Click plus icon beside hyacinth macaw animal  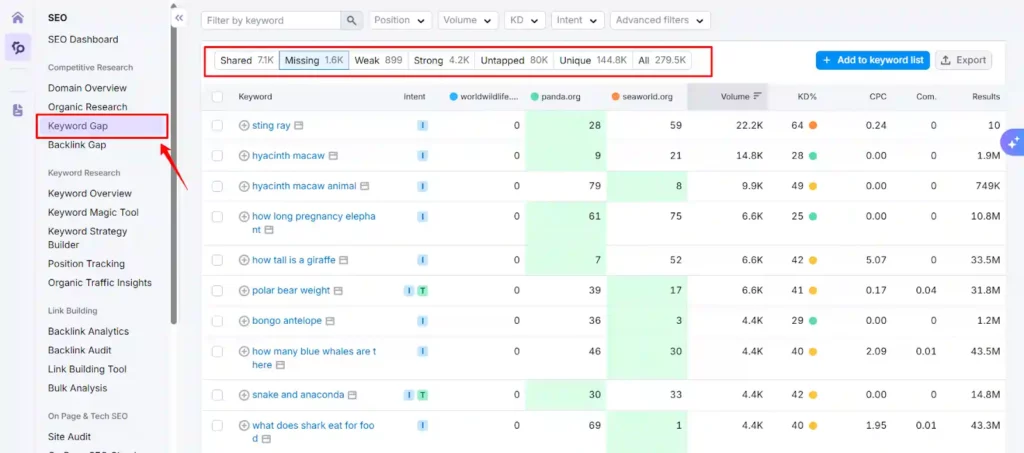coord(244,186)
